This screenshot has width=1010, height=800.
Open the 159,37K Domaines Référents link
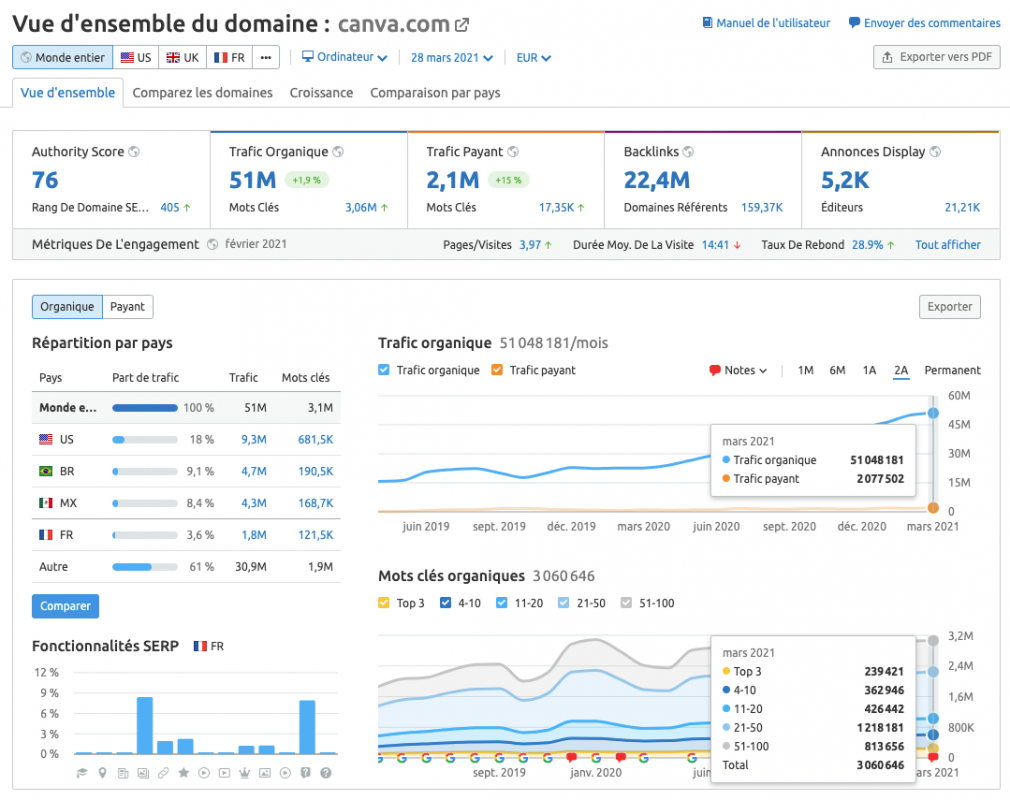762,207
